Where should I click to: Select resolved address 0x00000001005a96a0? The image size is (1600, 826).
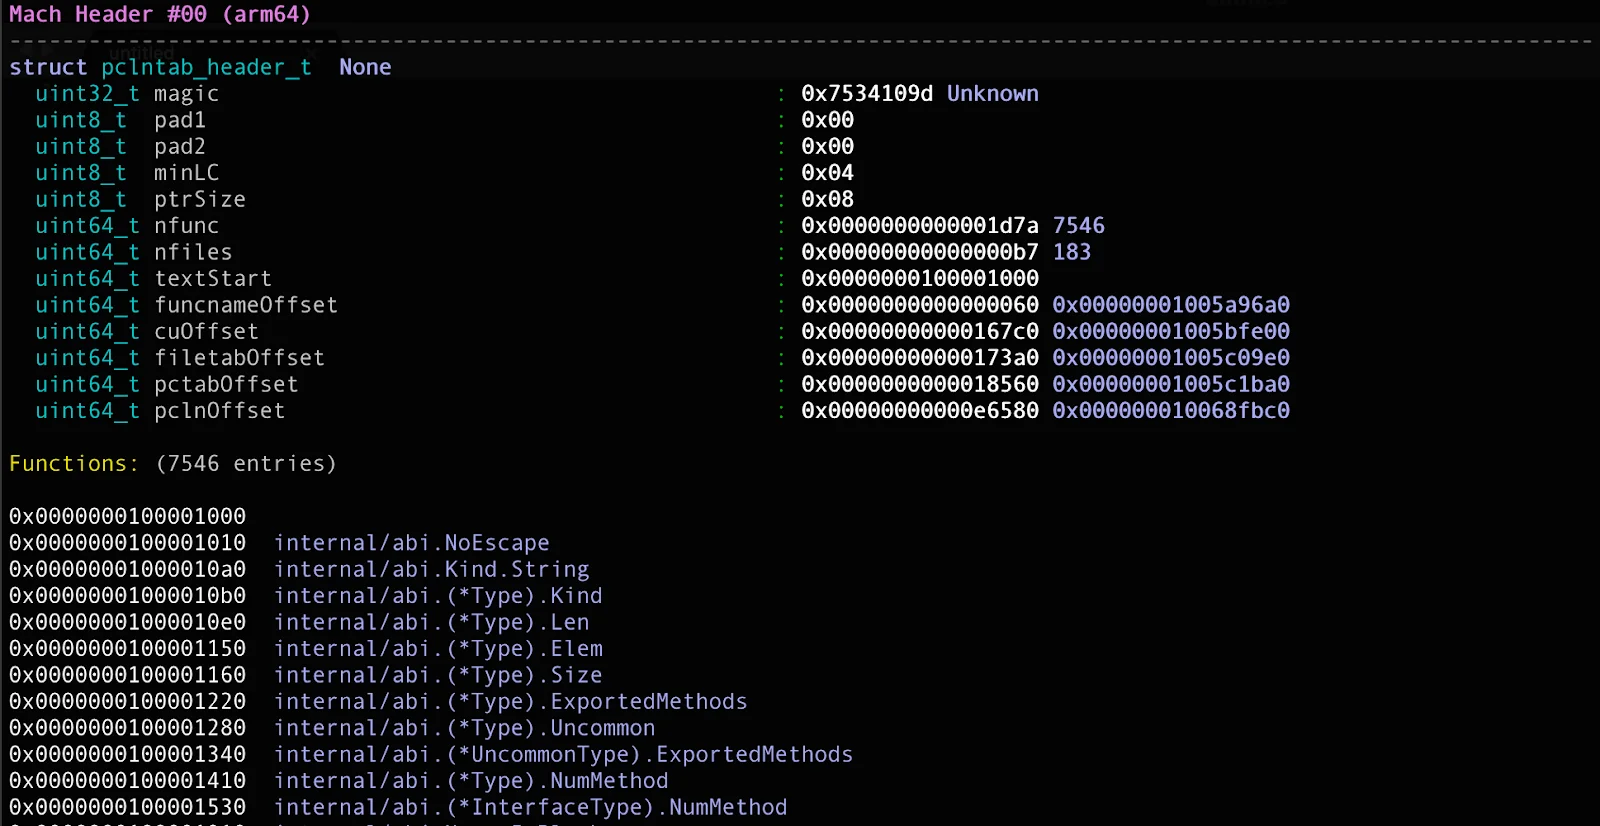click(x=1171, y=305)
